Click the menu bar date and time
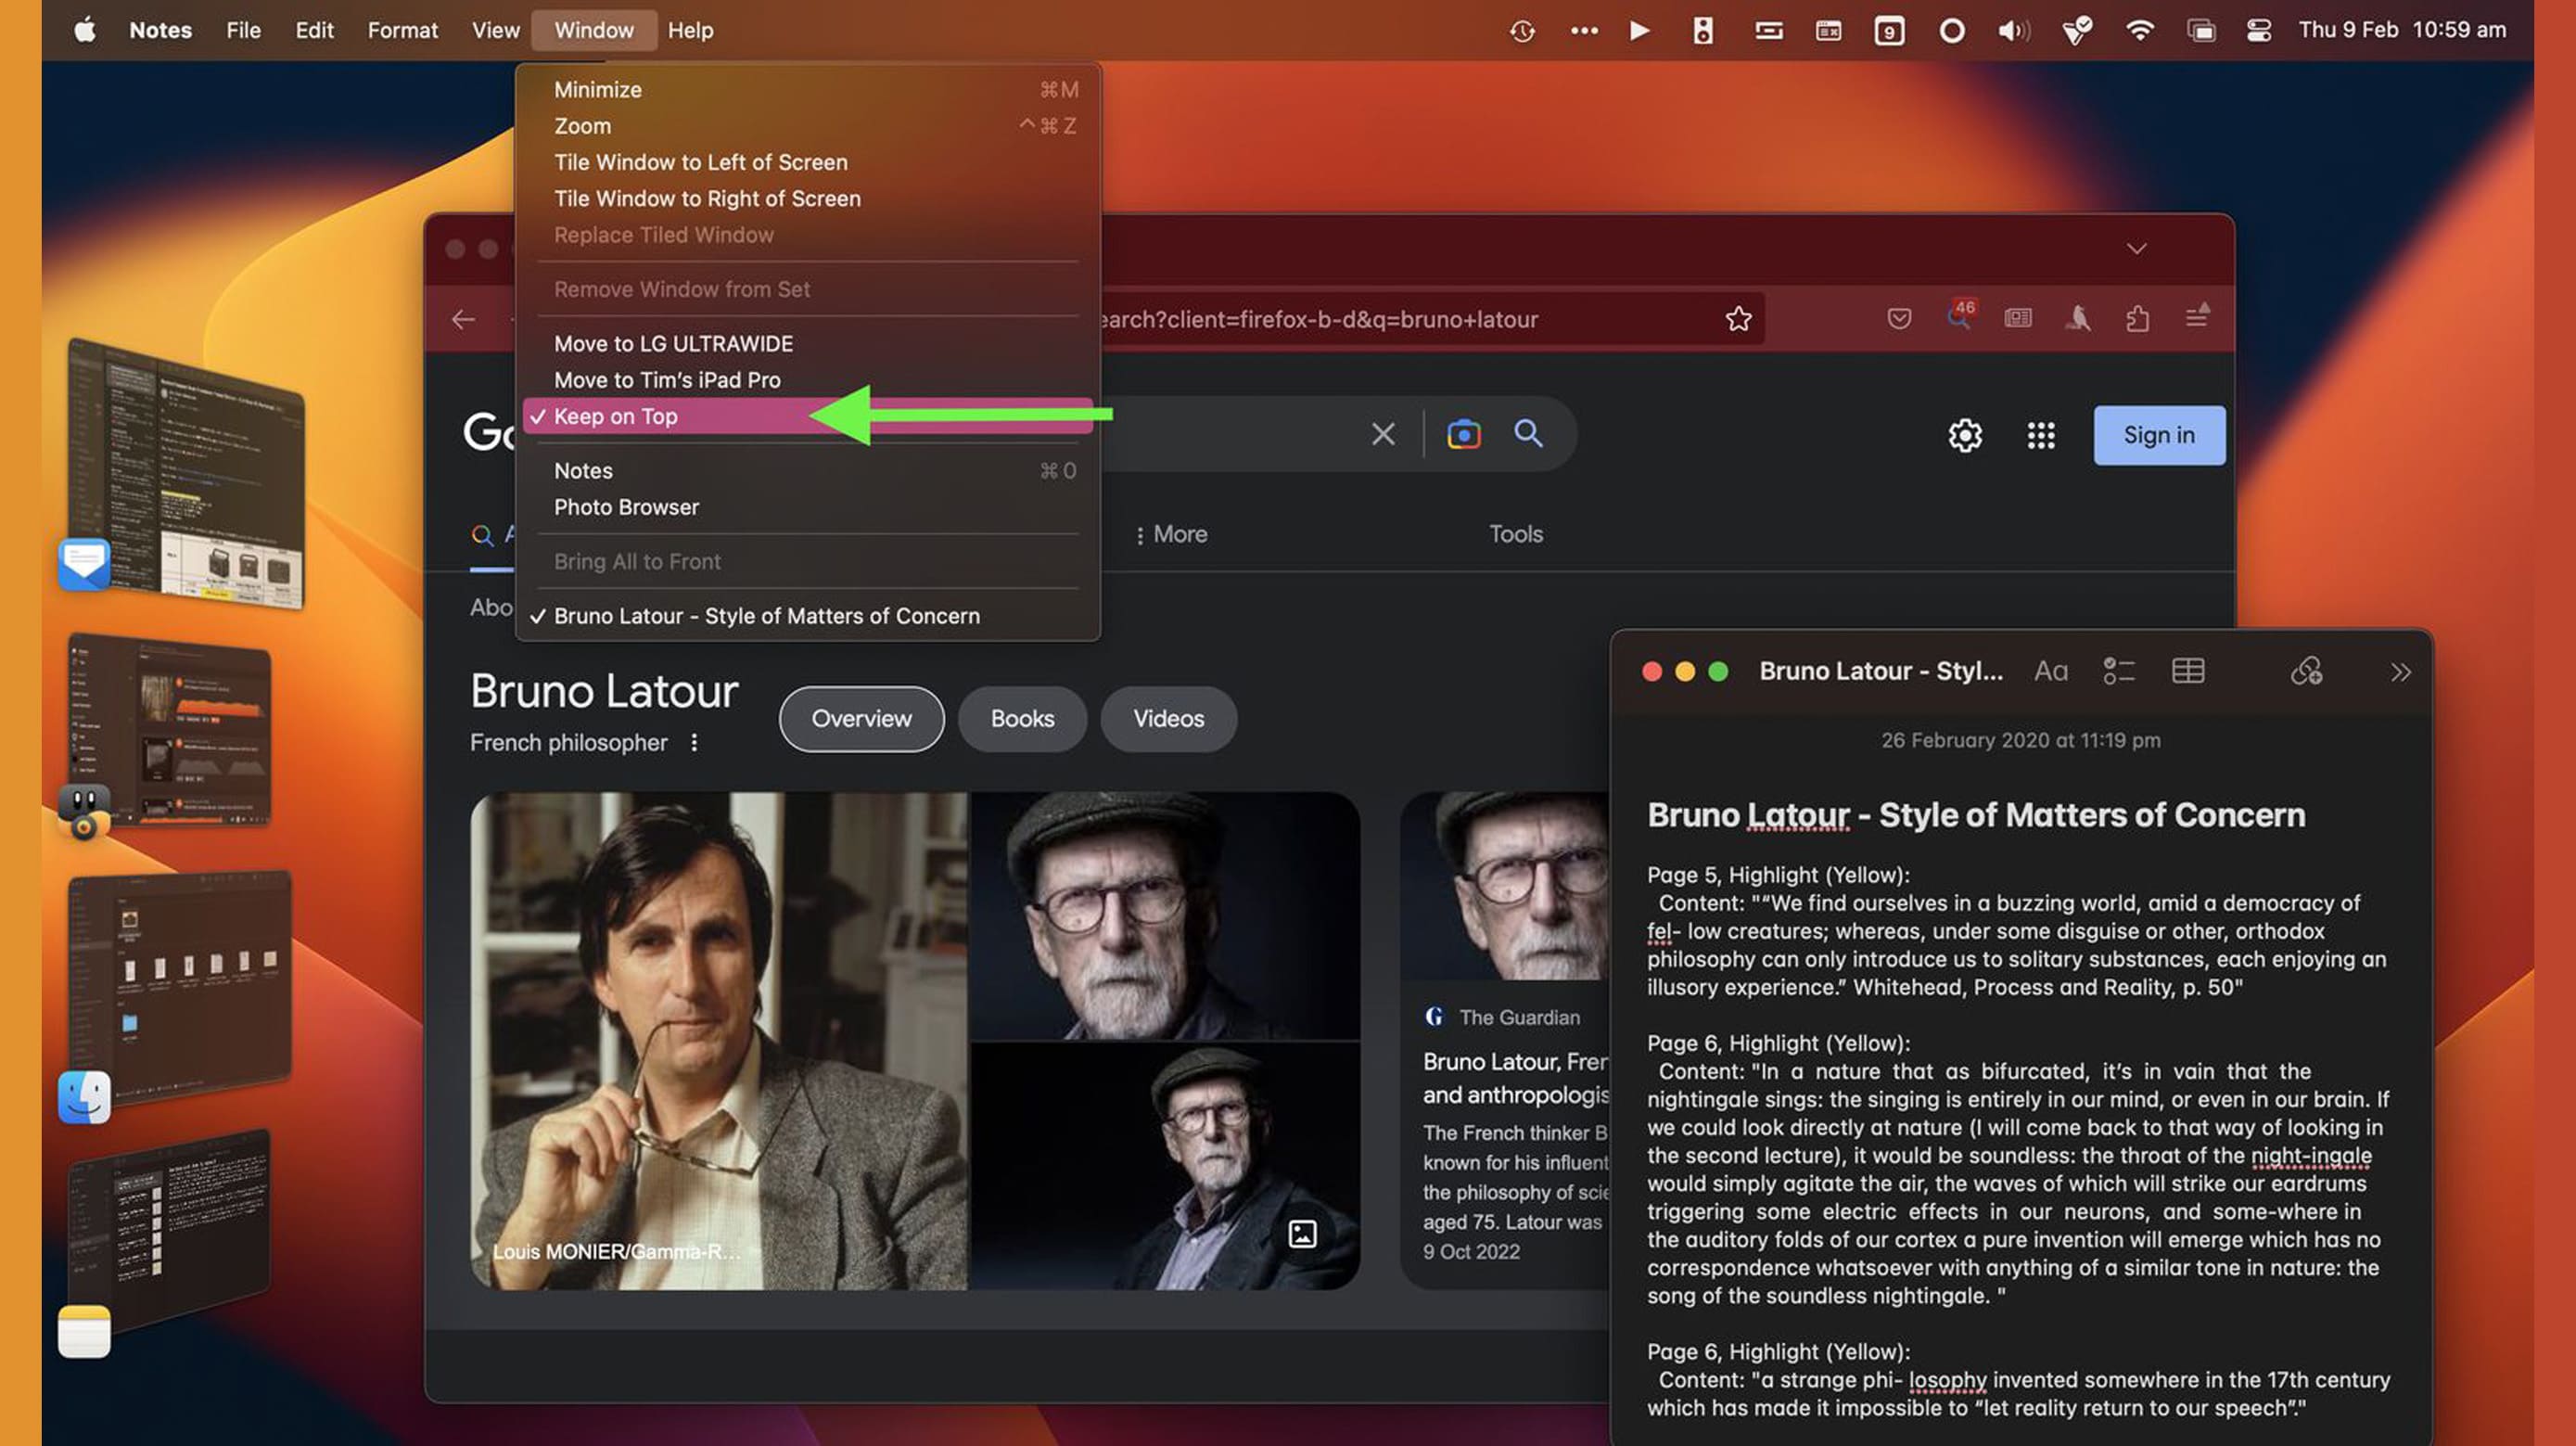This screenshot has width=2576, height=1446. (x=2402, y=30)
